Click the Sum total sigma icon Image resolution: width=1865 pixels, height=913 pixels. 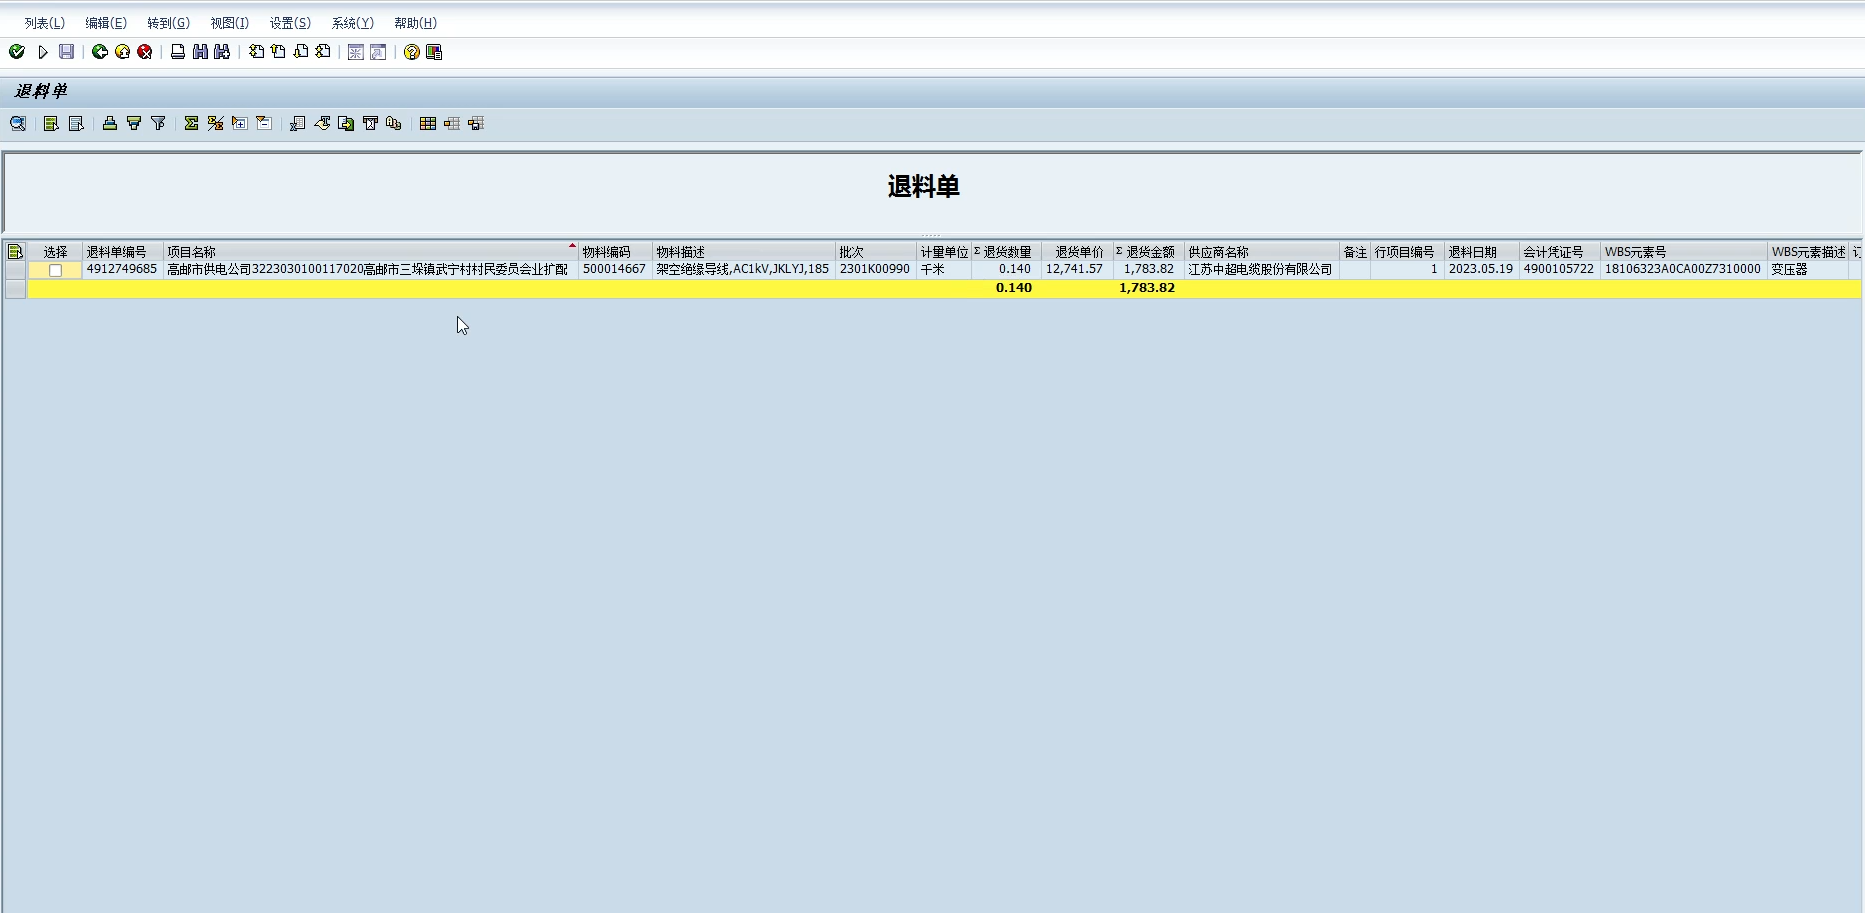191,123
